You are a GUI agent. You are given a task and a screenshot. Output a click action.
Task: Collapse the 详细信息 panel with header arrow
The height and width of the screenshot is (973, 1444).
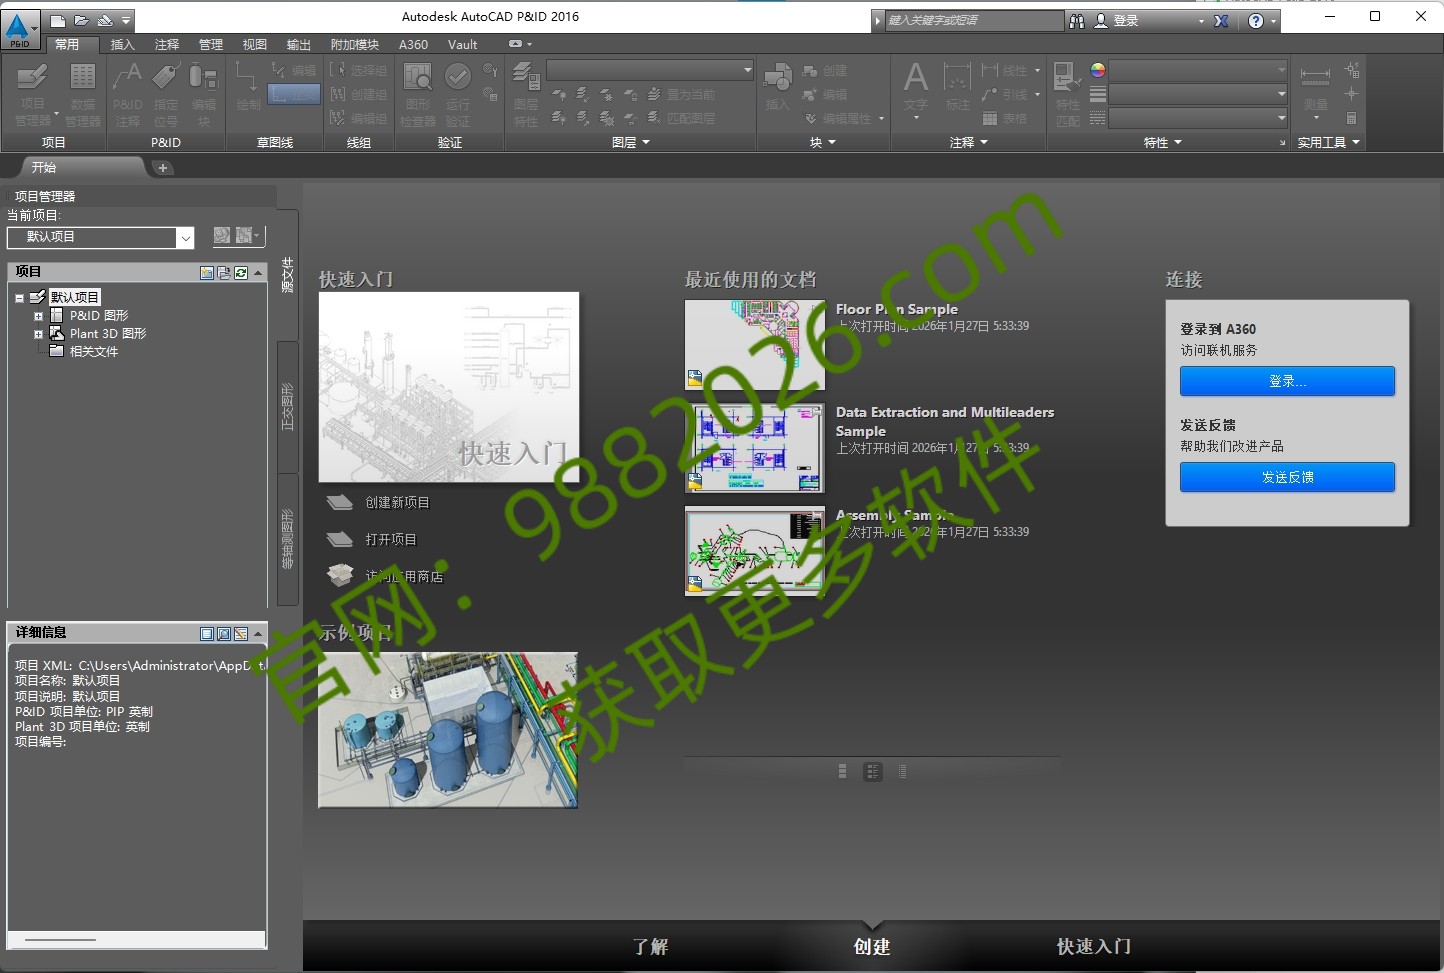(258, 633)
